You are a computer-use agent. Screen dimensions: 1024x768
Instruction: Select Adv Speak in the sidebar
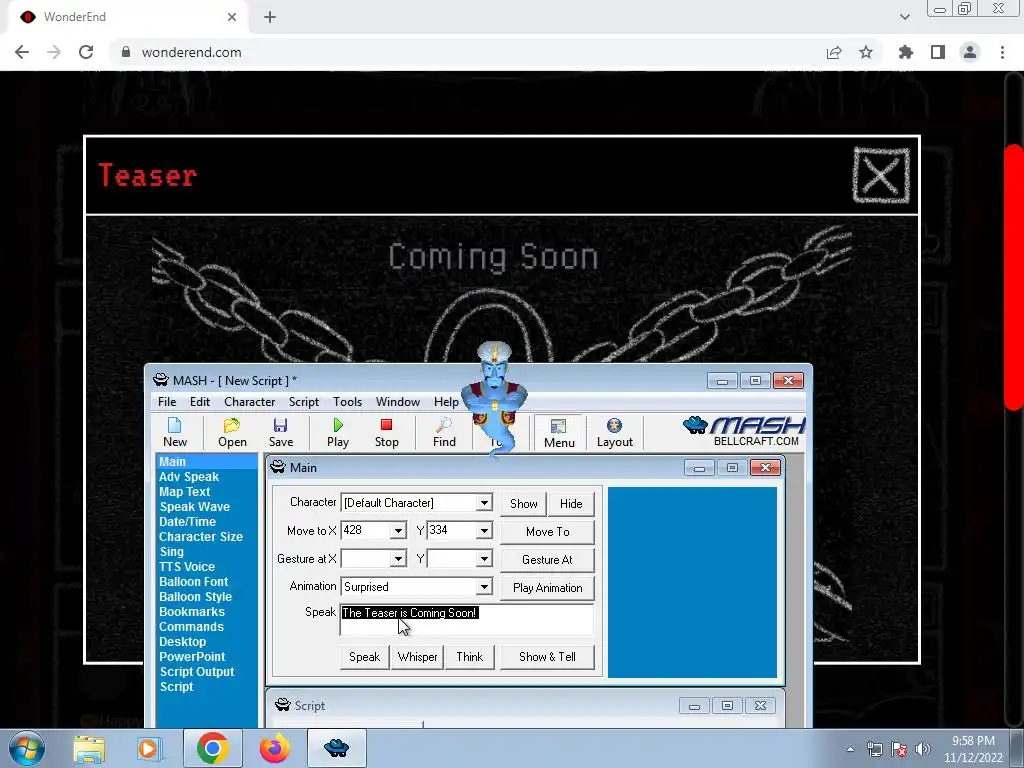tap(189, 477)
